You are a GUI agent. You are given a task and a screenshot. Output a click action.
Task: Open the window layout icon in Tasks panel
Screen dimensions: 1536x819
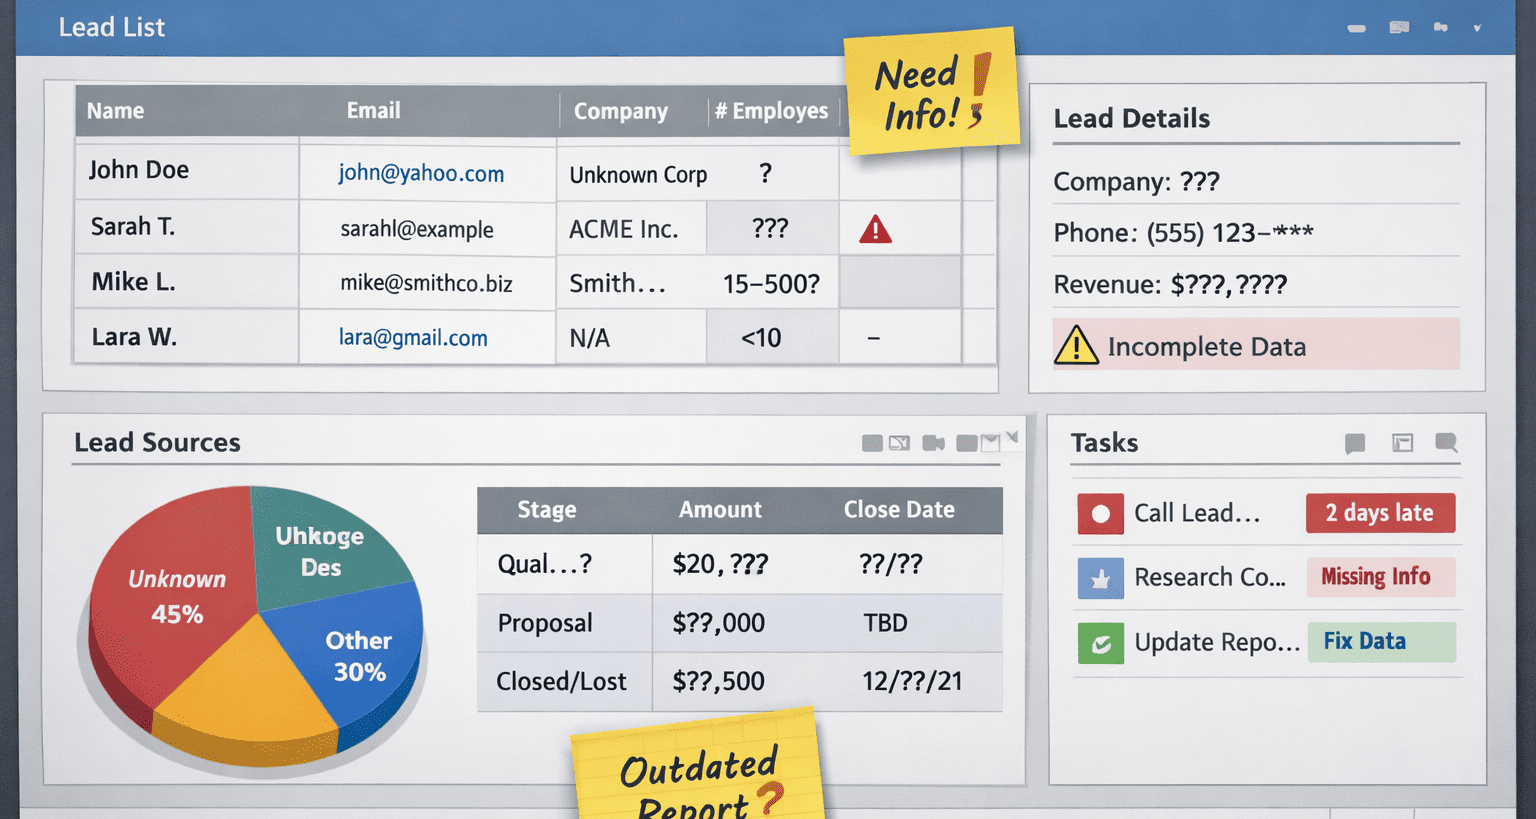[x=1402, y=443]
